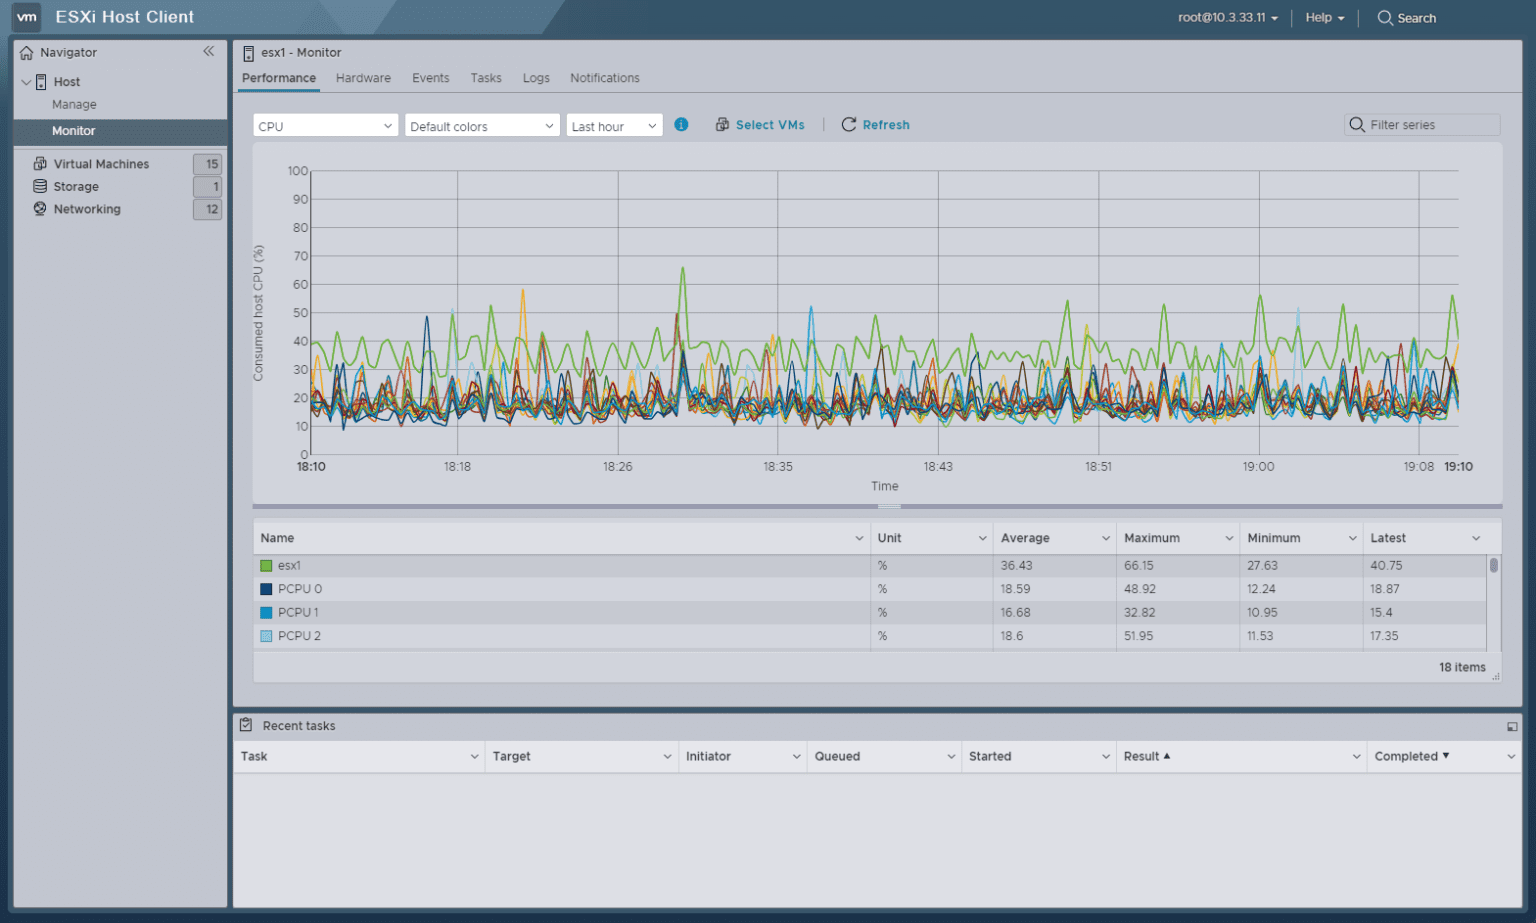The height and width of the screenshot is (923, 1536).
Task: Collapse the Host tree item
Action: pos(24,81)
